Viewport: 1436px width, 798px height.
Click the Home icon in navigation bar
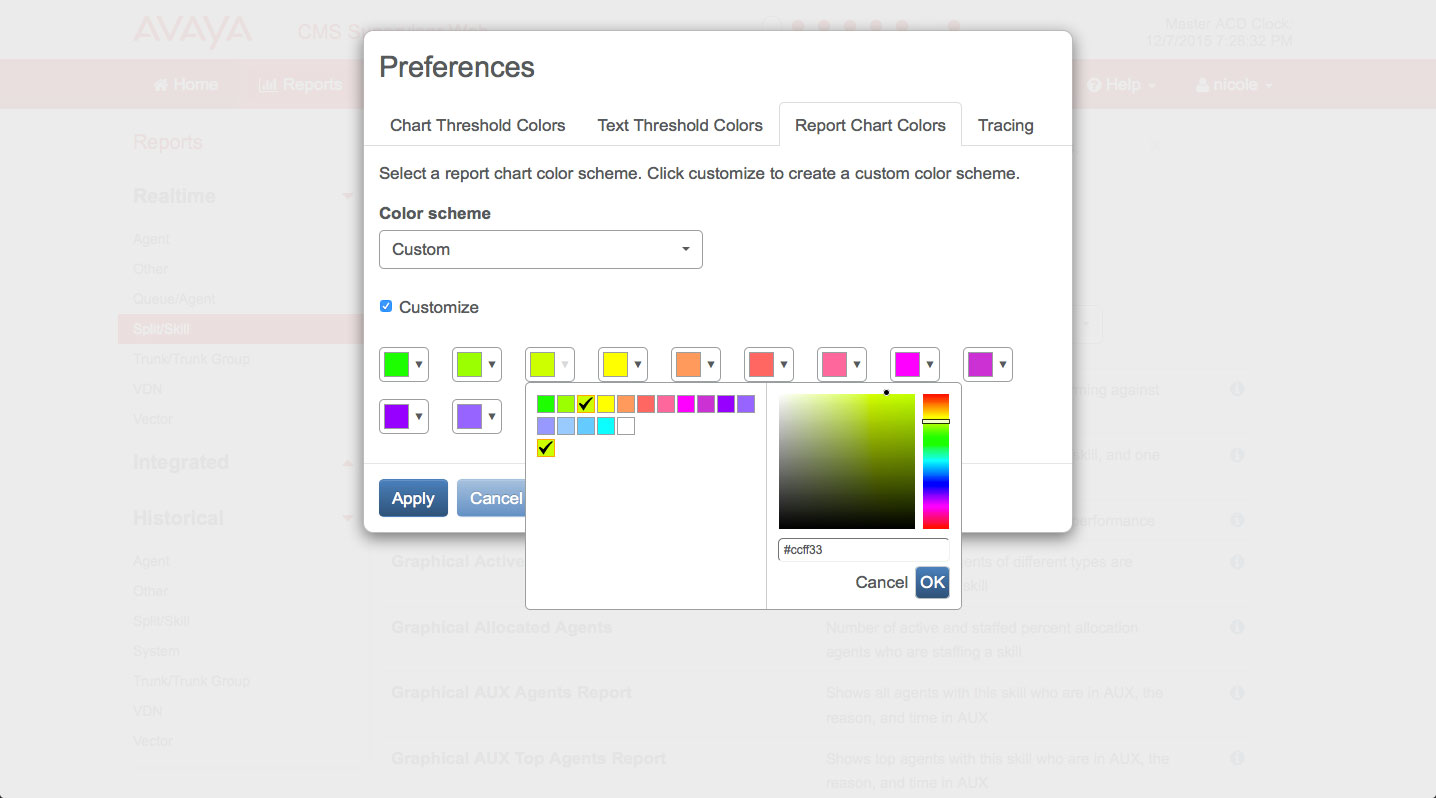coord(160,85)
